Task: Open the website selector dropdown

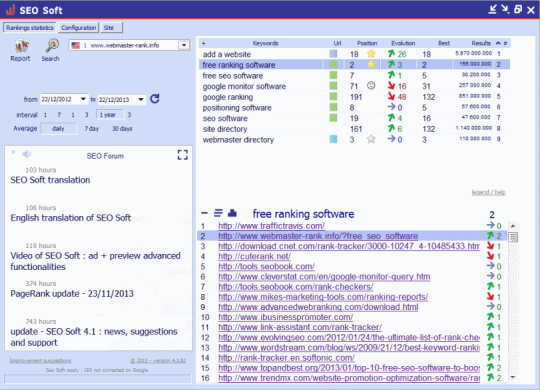Action: pos(184,45)
